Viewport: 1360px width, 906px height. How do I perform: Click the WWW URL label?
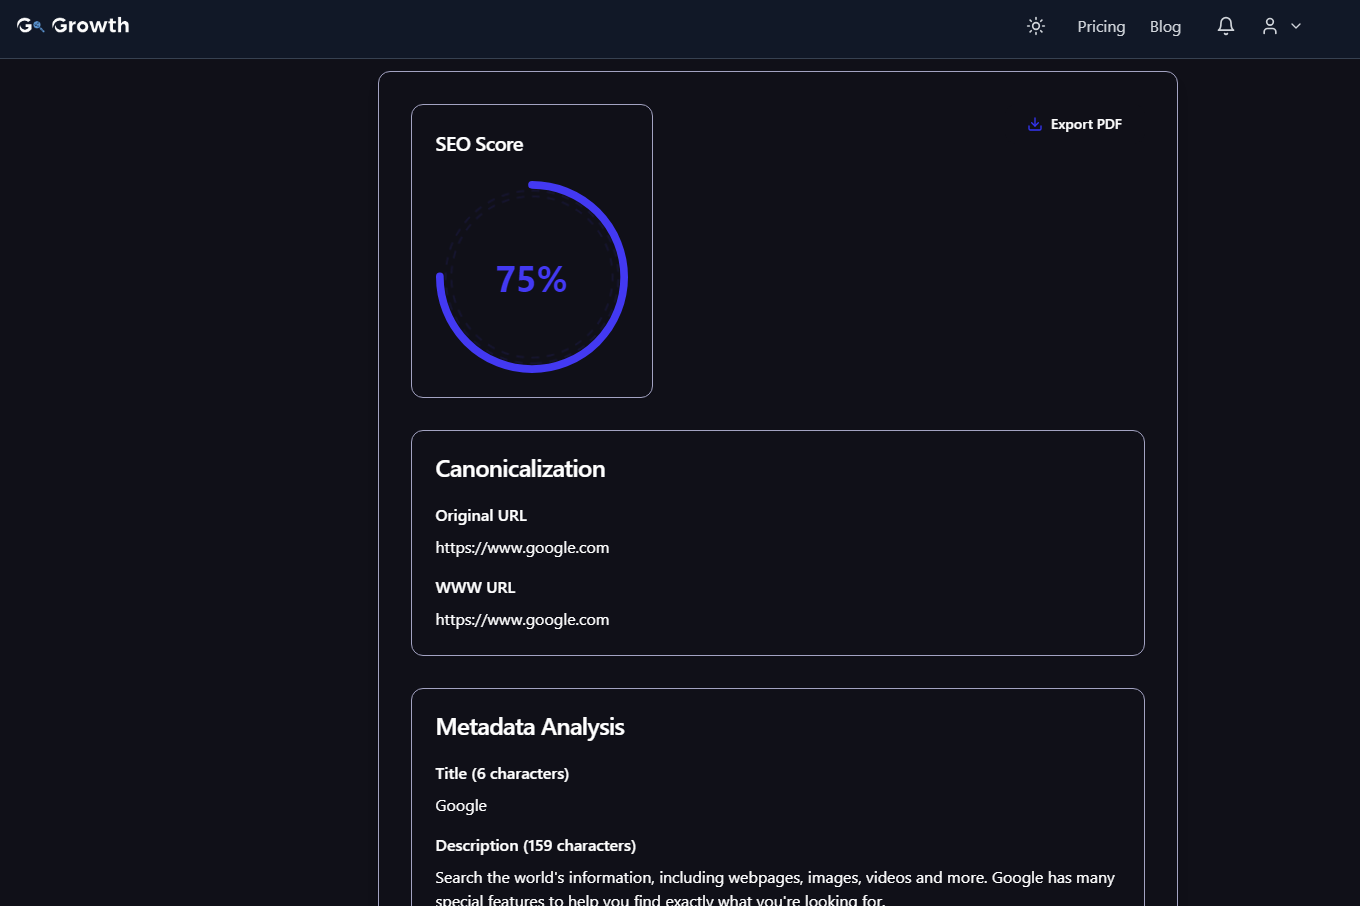point(475,587)
